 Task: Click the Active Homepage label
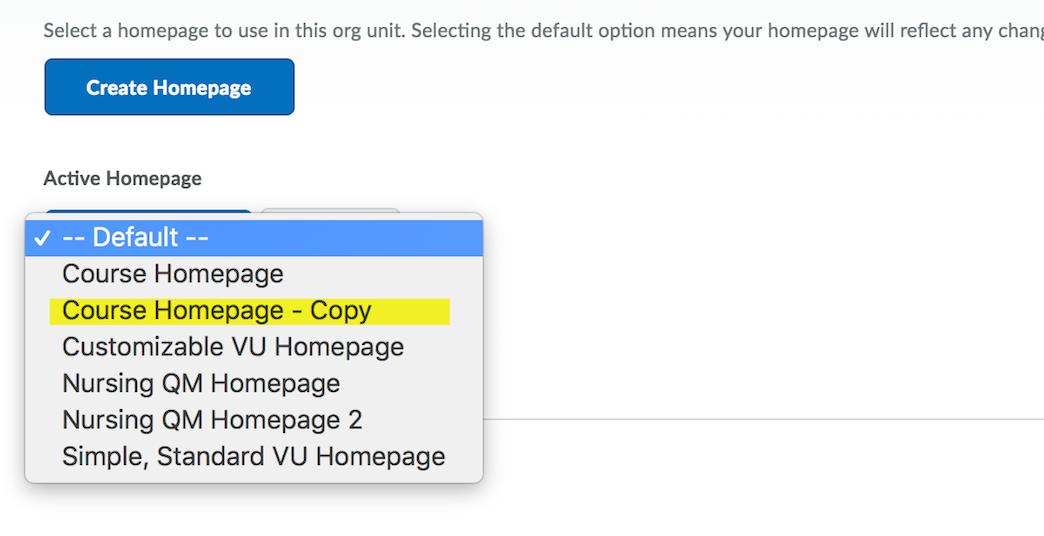click(122, 179)
